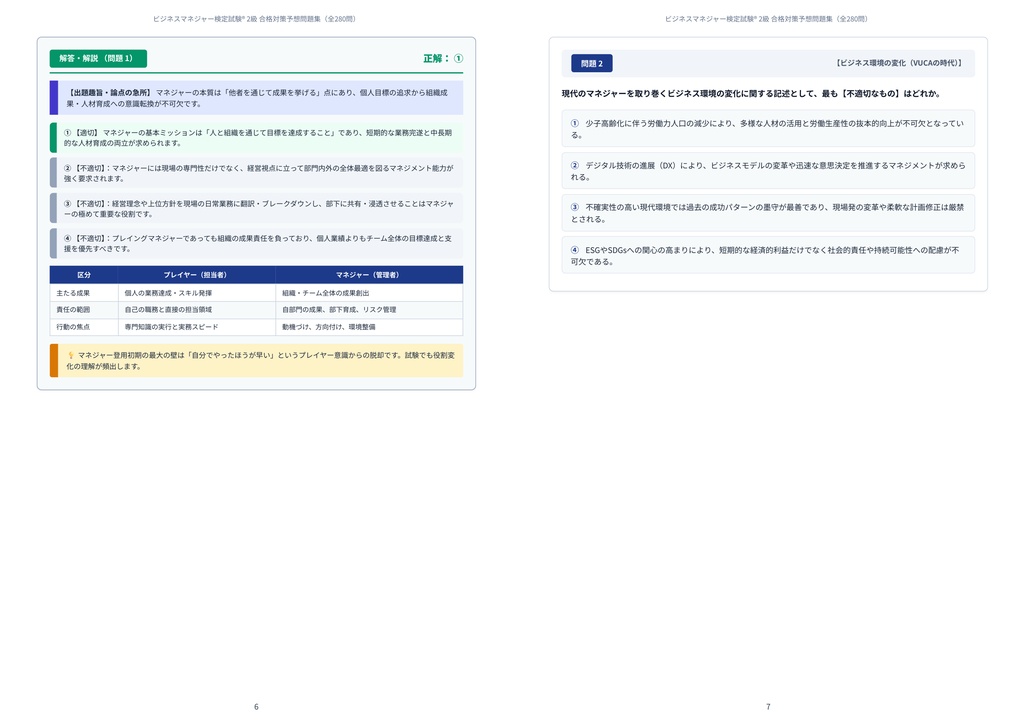
Task: Click explanation ①【適切】マネジャーの基本ミッション
Action: [x=256, y=138]
